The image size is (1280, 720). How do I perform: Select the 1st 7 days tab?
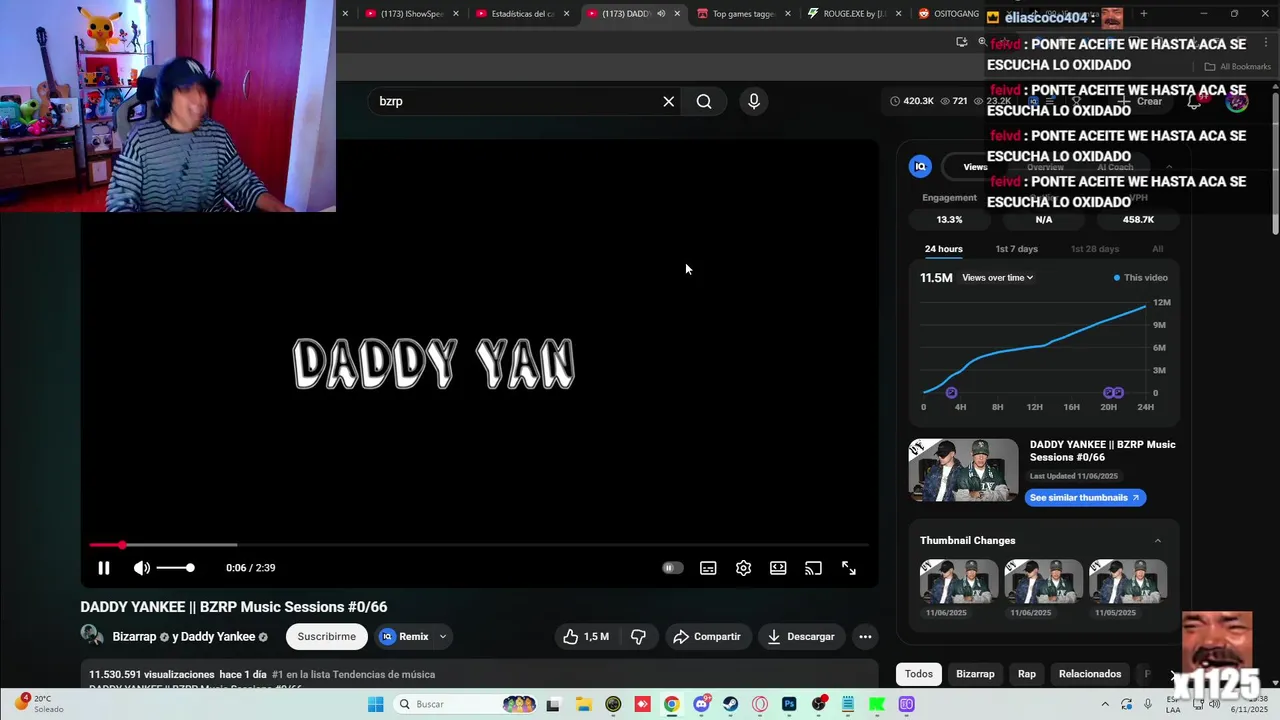point(1016,249)
